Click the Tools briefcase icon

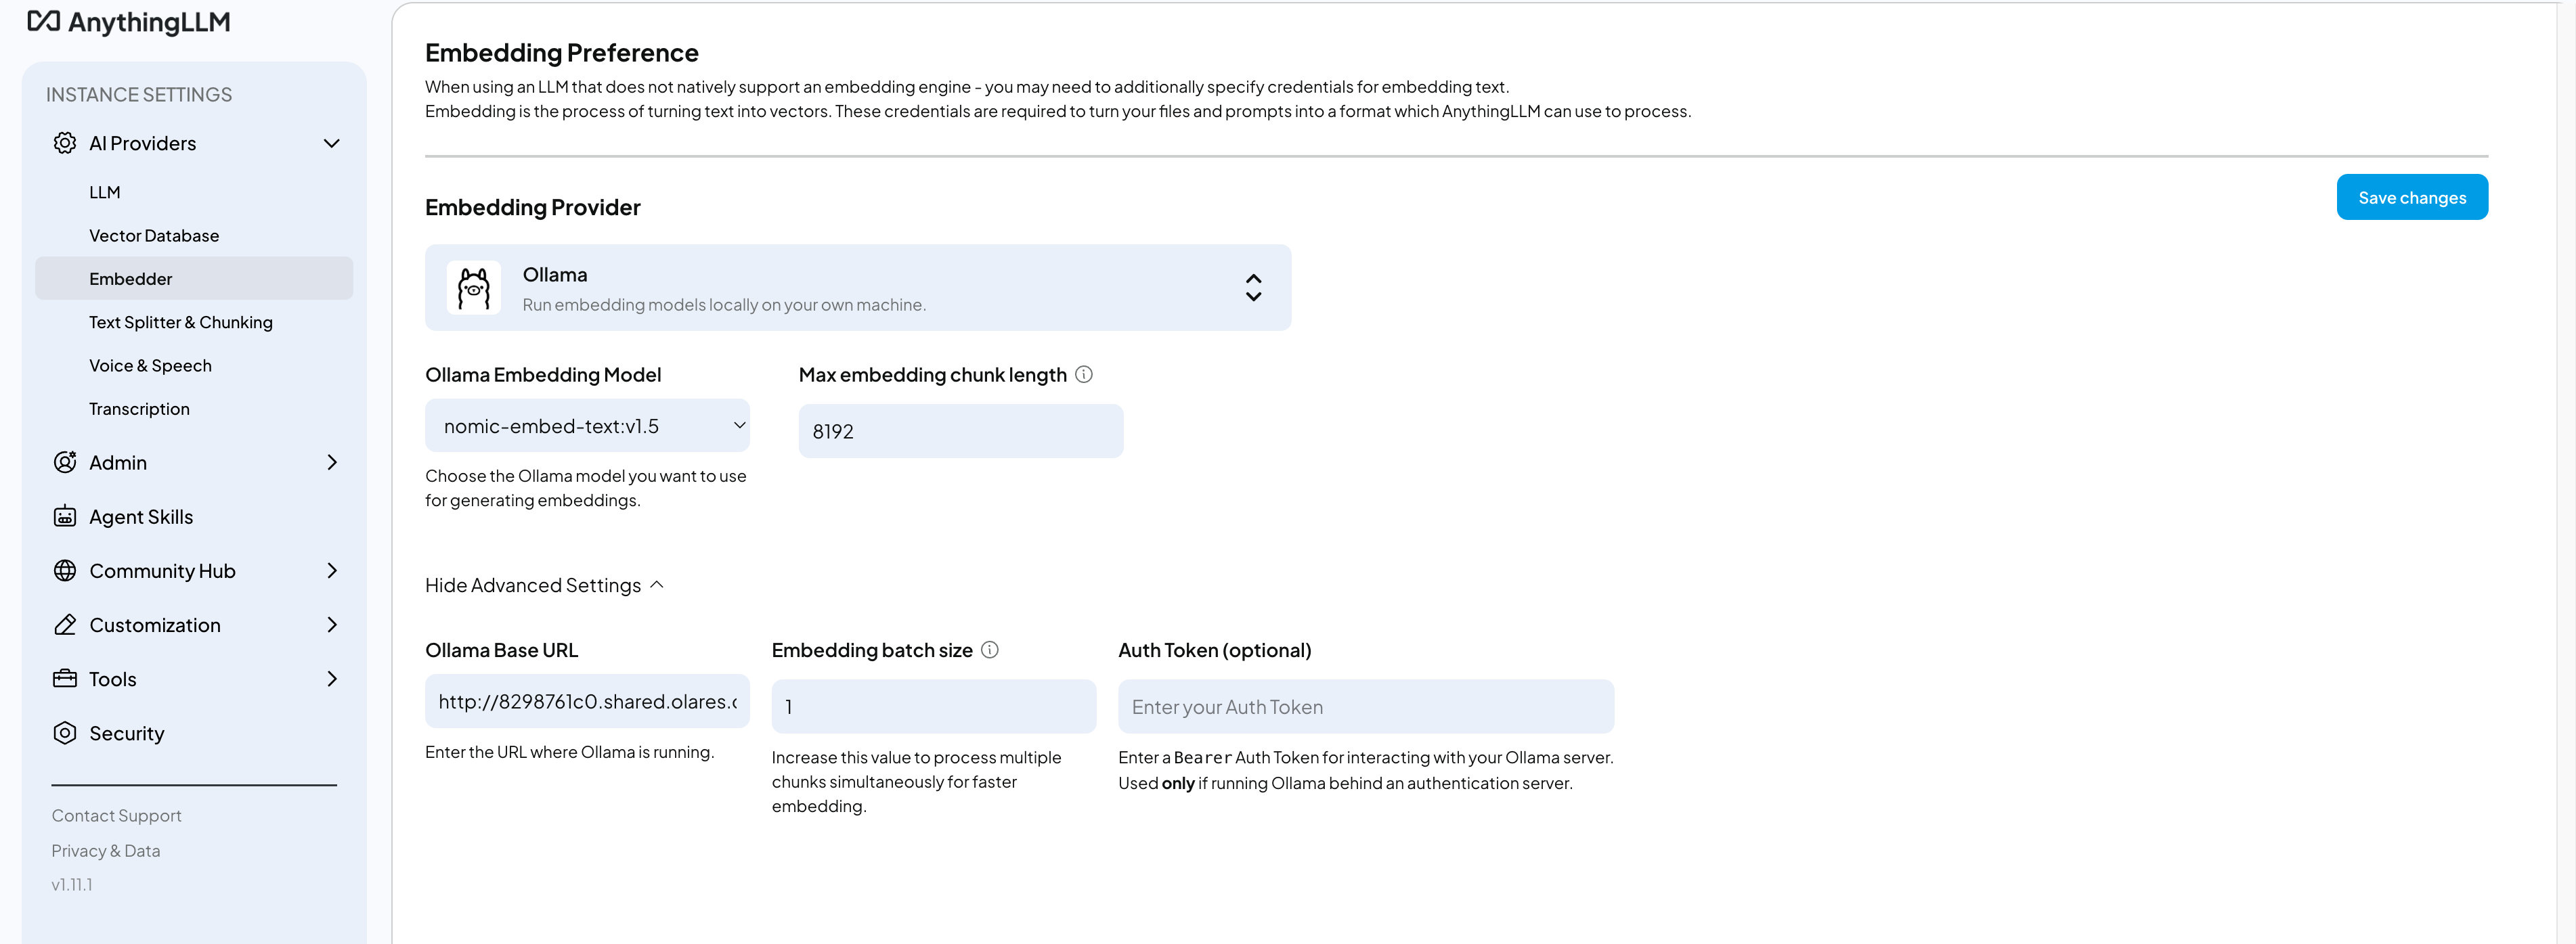(x=64, y=678)
